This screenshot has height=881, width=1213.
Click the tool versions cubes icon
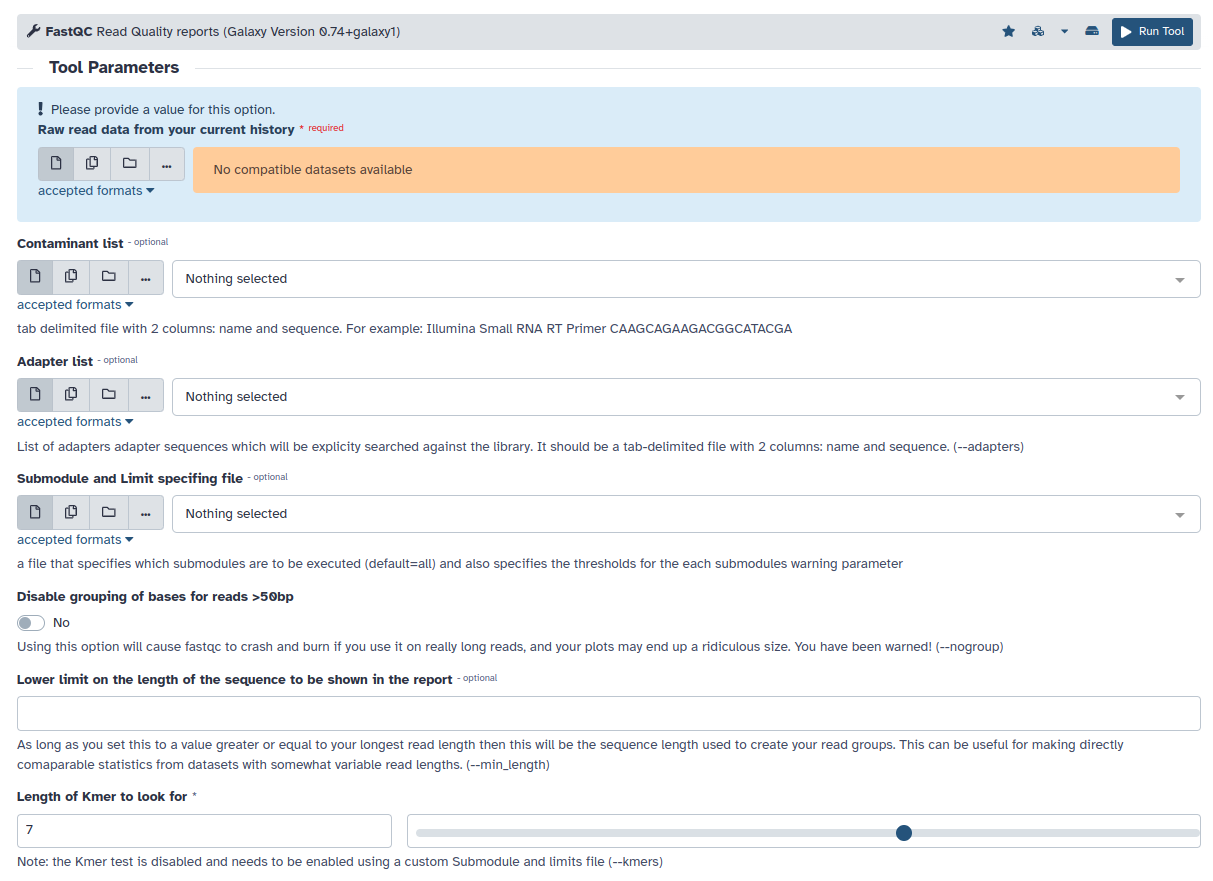[1038, 32]
